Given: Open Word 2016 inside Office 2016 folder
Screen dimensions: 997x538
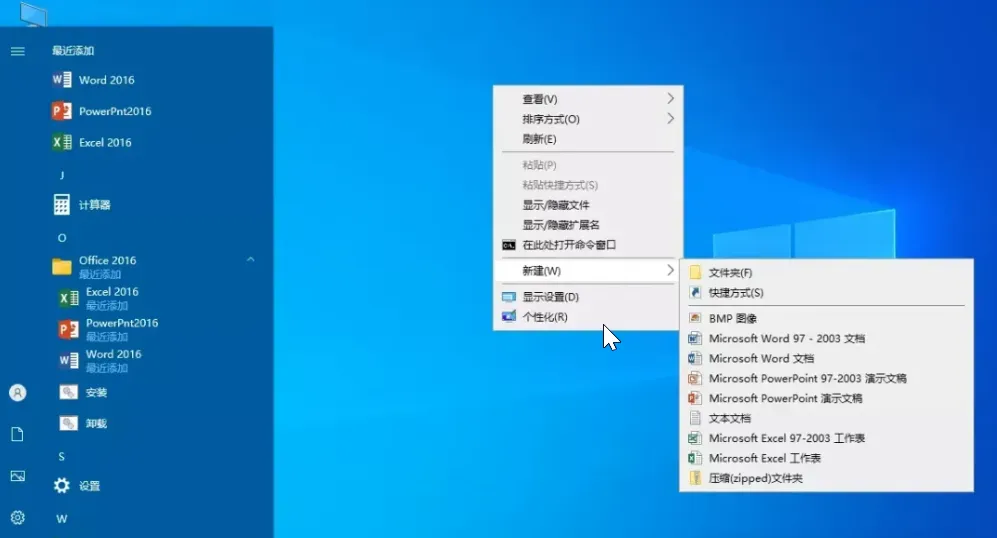Looking at the screenshot, I should coord(100,360).
